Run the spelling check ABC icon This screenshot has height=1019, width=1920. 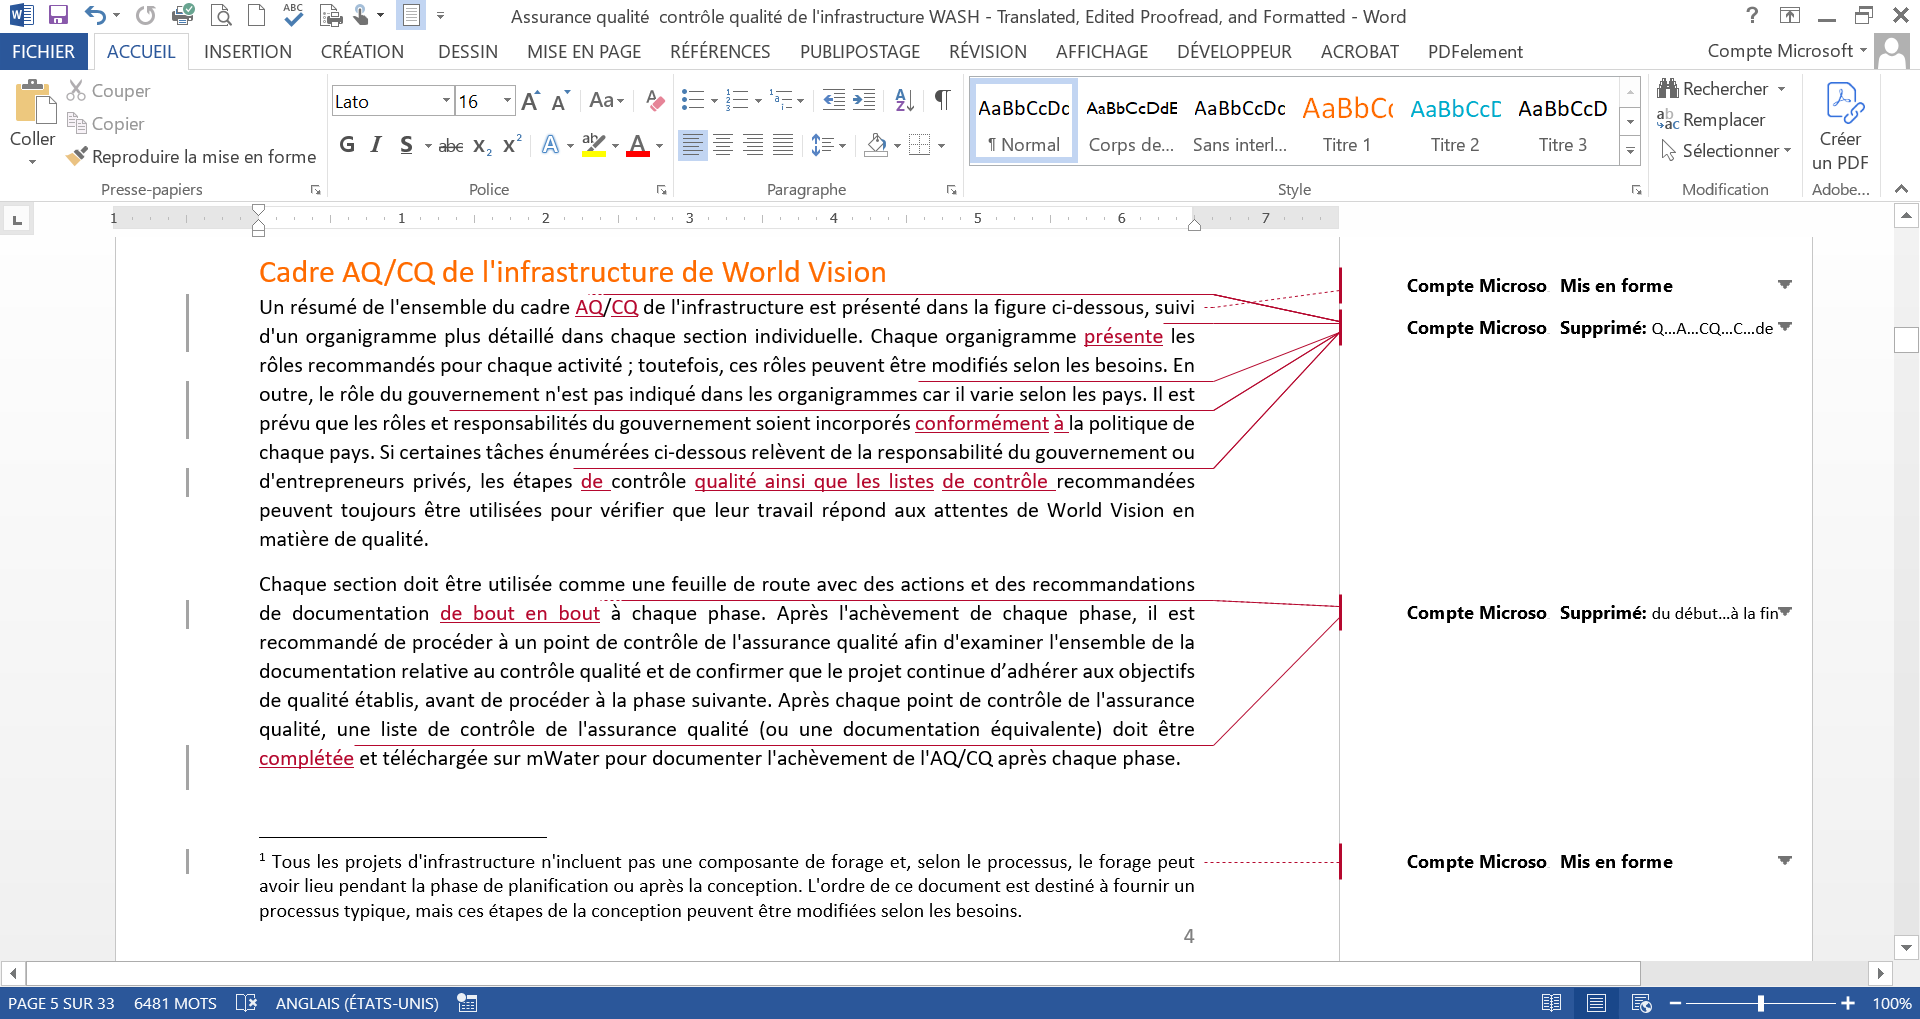point(293,14)
